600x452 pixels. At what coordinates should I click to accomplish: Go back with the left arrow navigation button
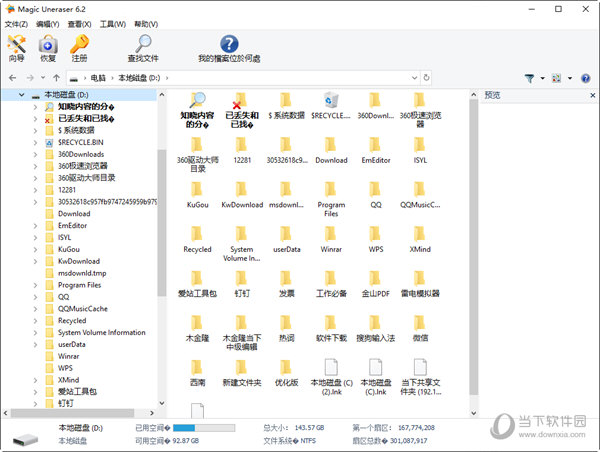(13, 78)
